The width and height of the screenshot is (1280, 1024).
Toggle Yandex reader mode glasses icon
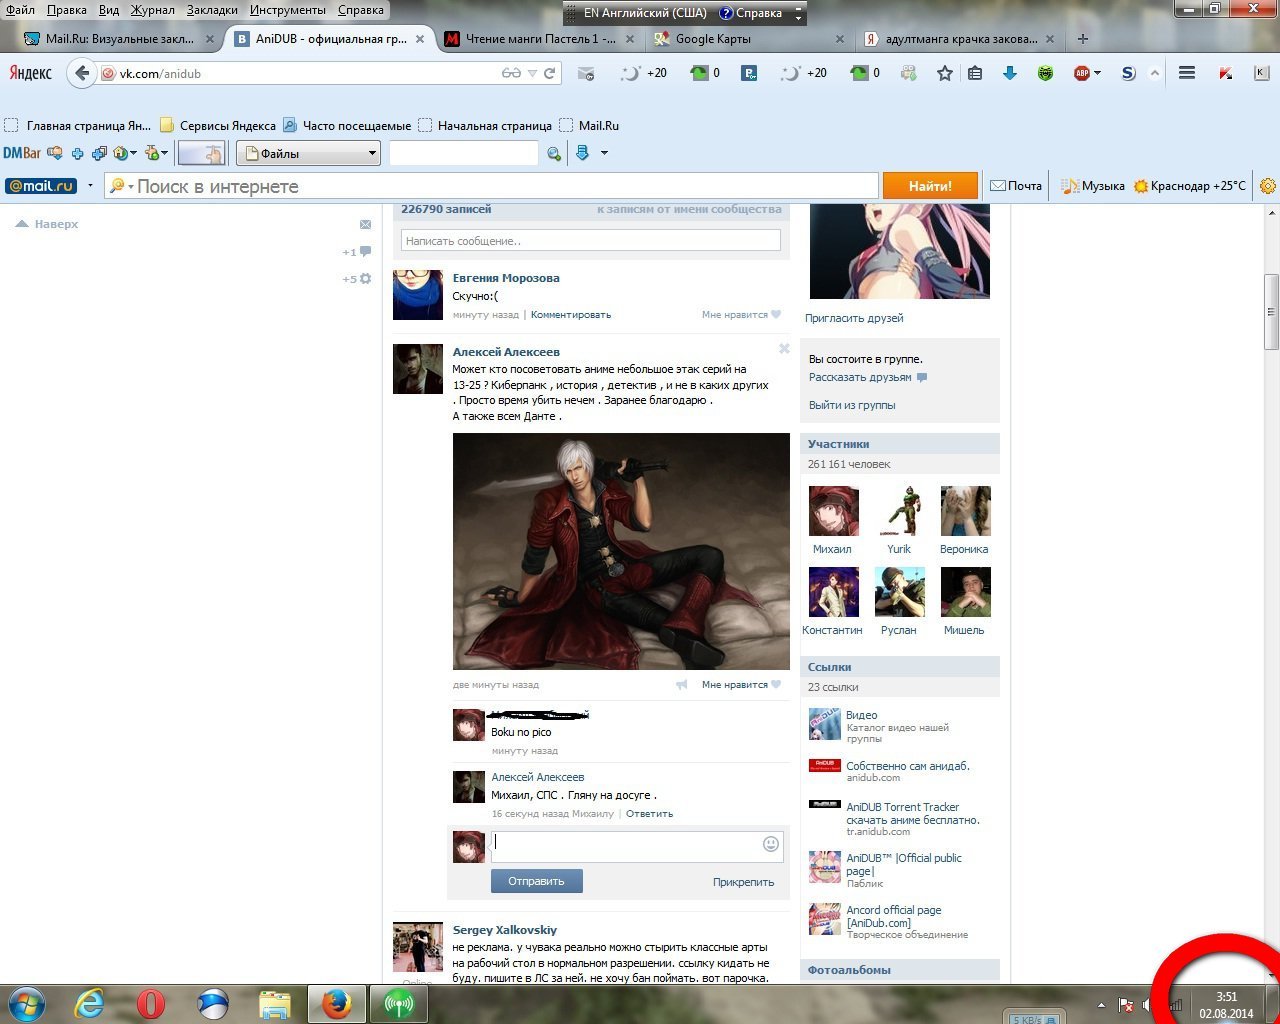pyautogui.click(x=511, y=73)
